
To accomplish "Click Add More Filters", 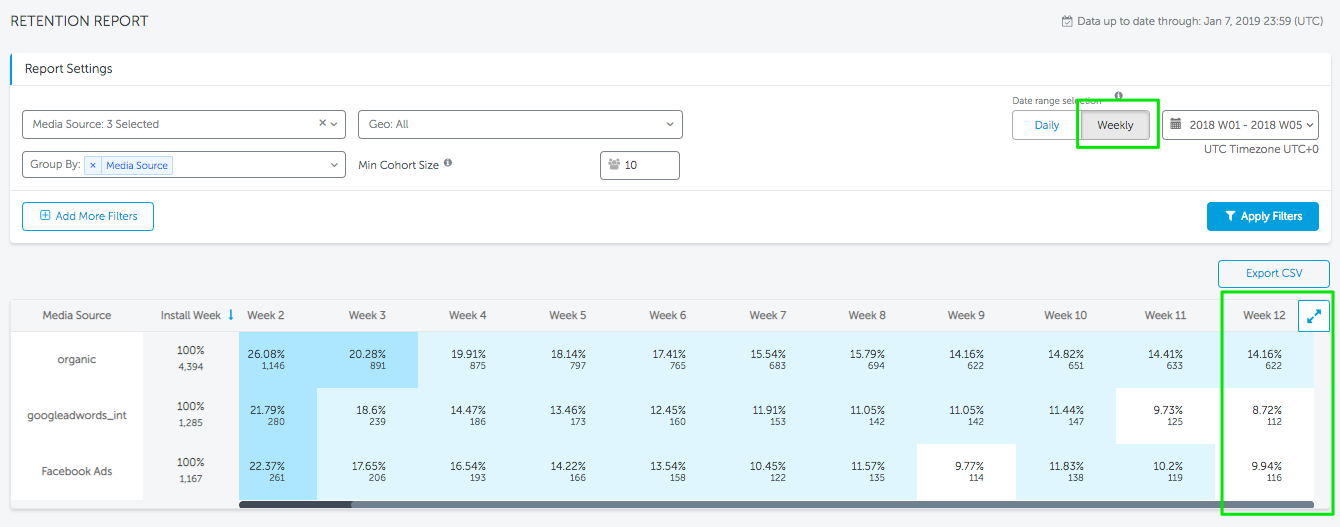I will [x=88, y=216].
